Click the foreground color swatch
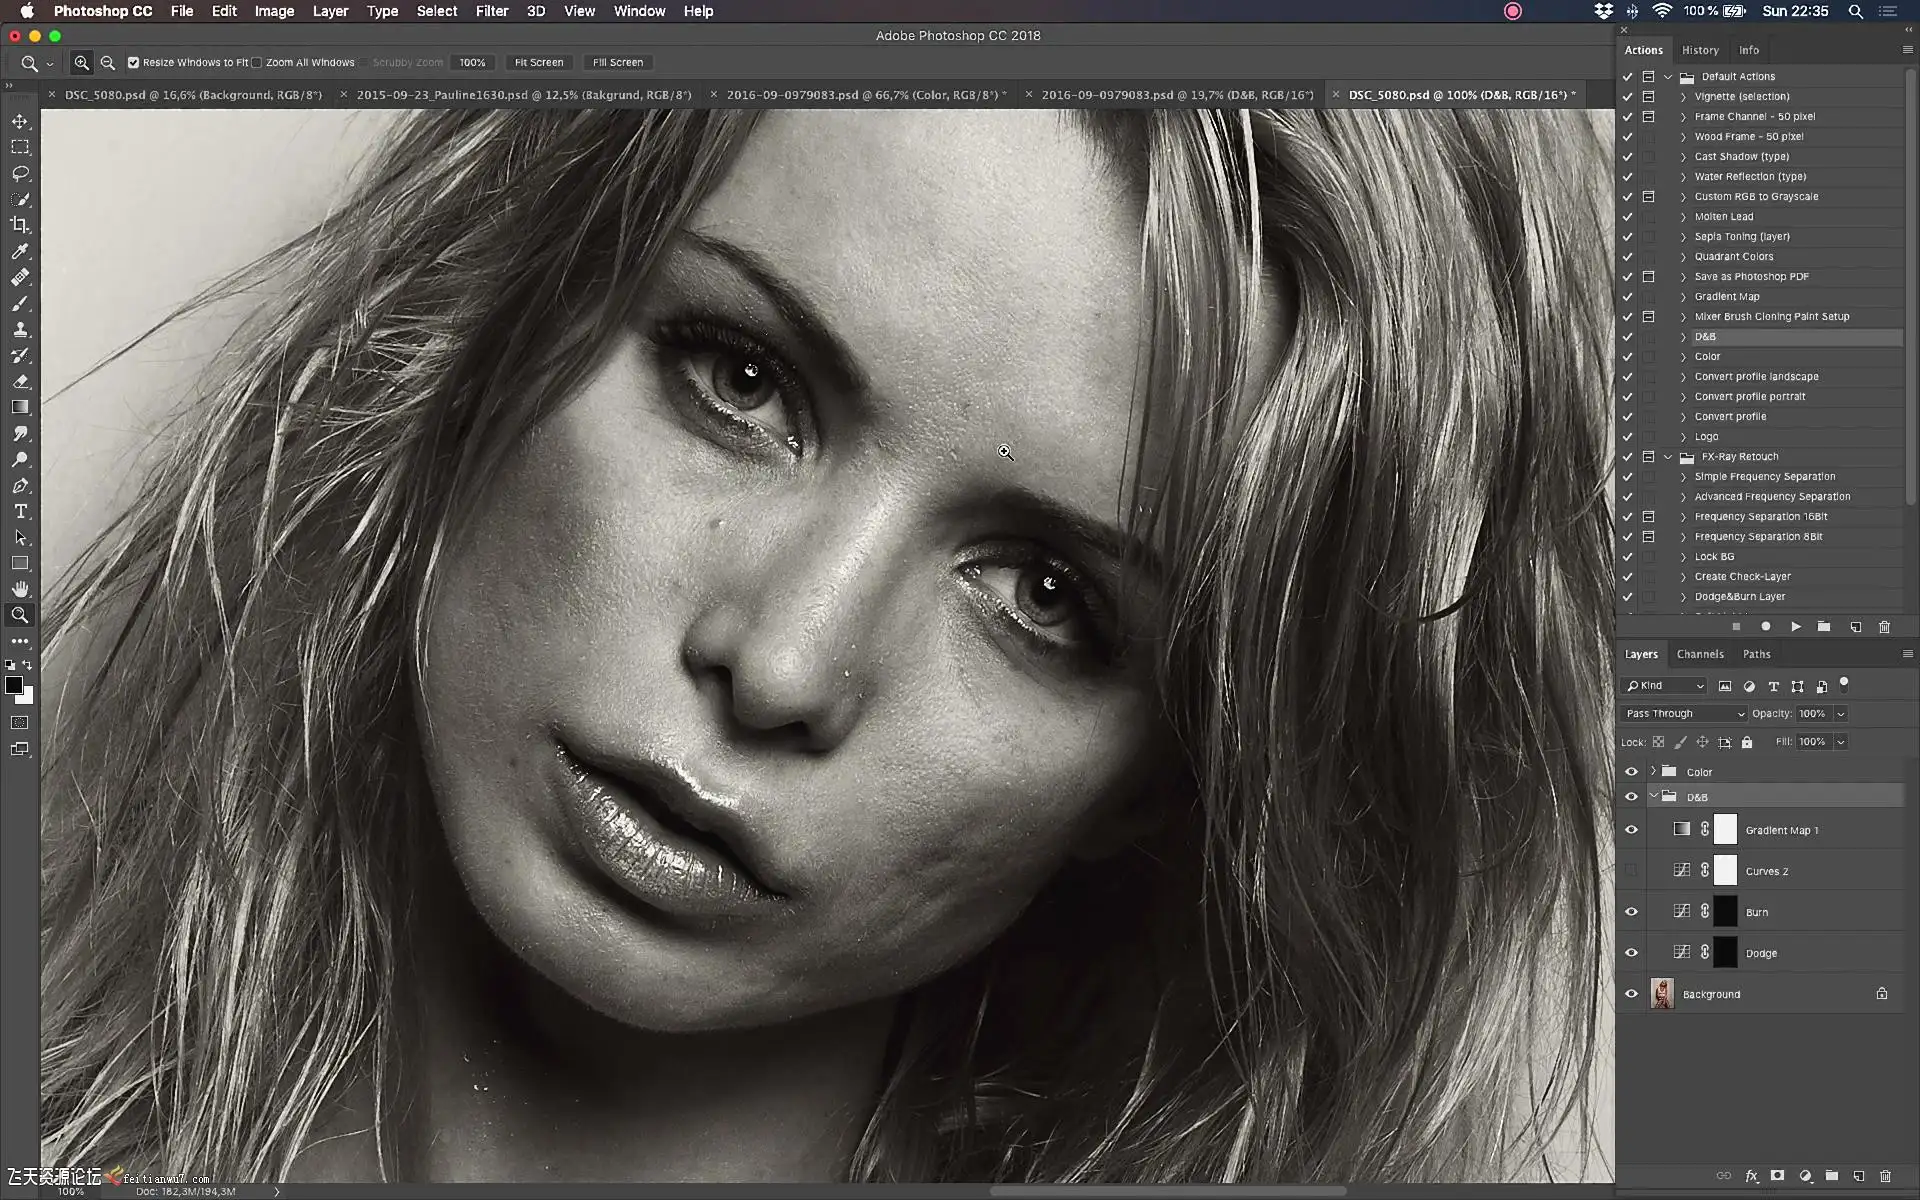The image size is (1920, 1200). 13,685
